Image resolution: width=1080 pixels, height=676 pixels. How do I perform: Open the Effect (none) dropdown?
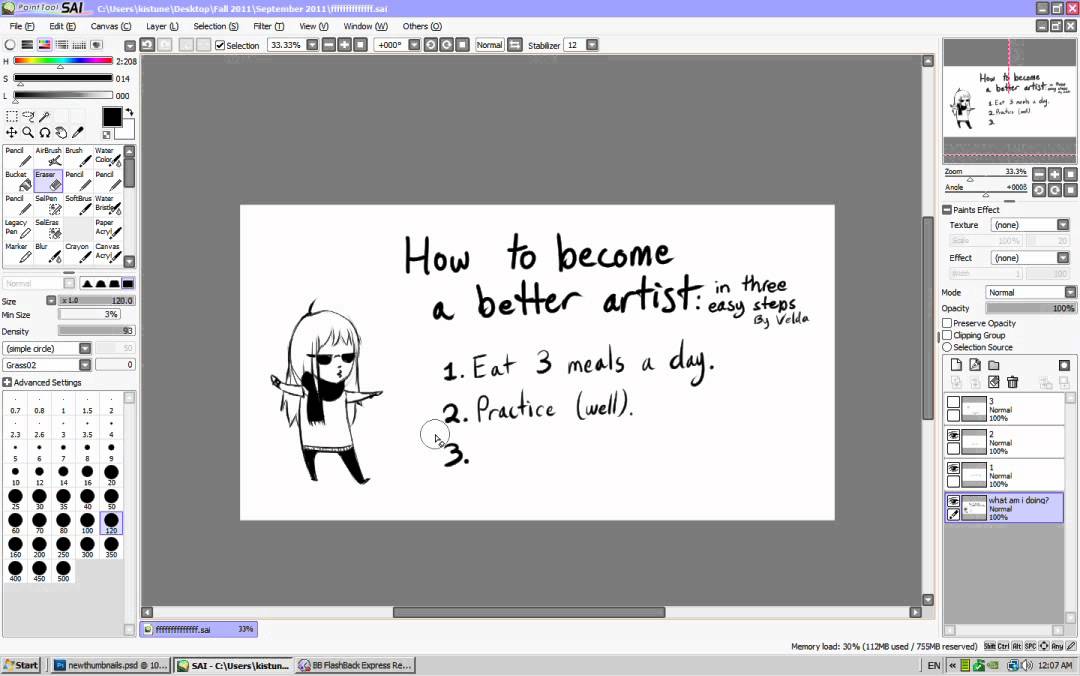pos(1063,258)
